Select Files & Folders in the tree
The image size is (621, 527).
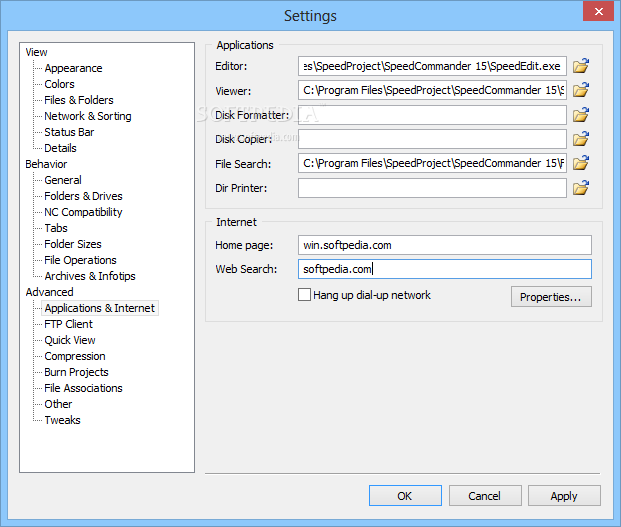(79, 100)
